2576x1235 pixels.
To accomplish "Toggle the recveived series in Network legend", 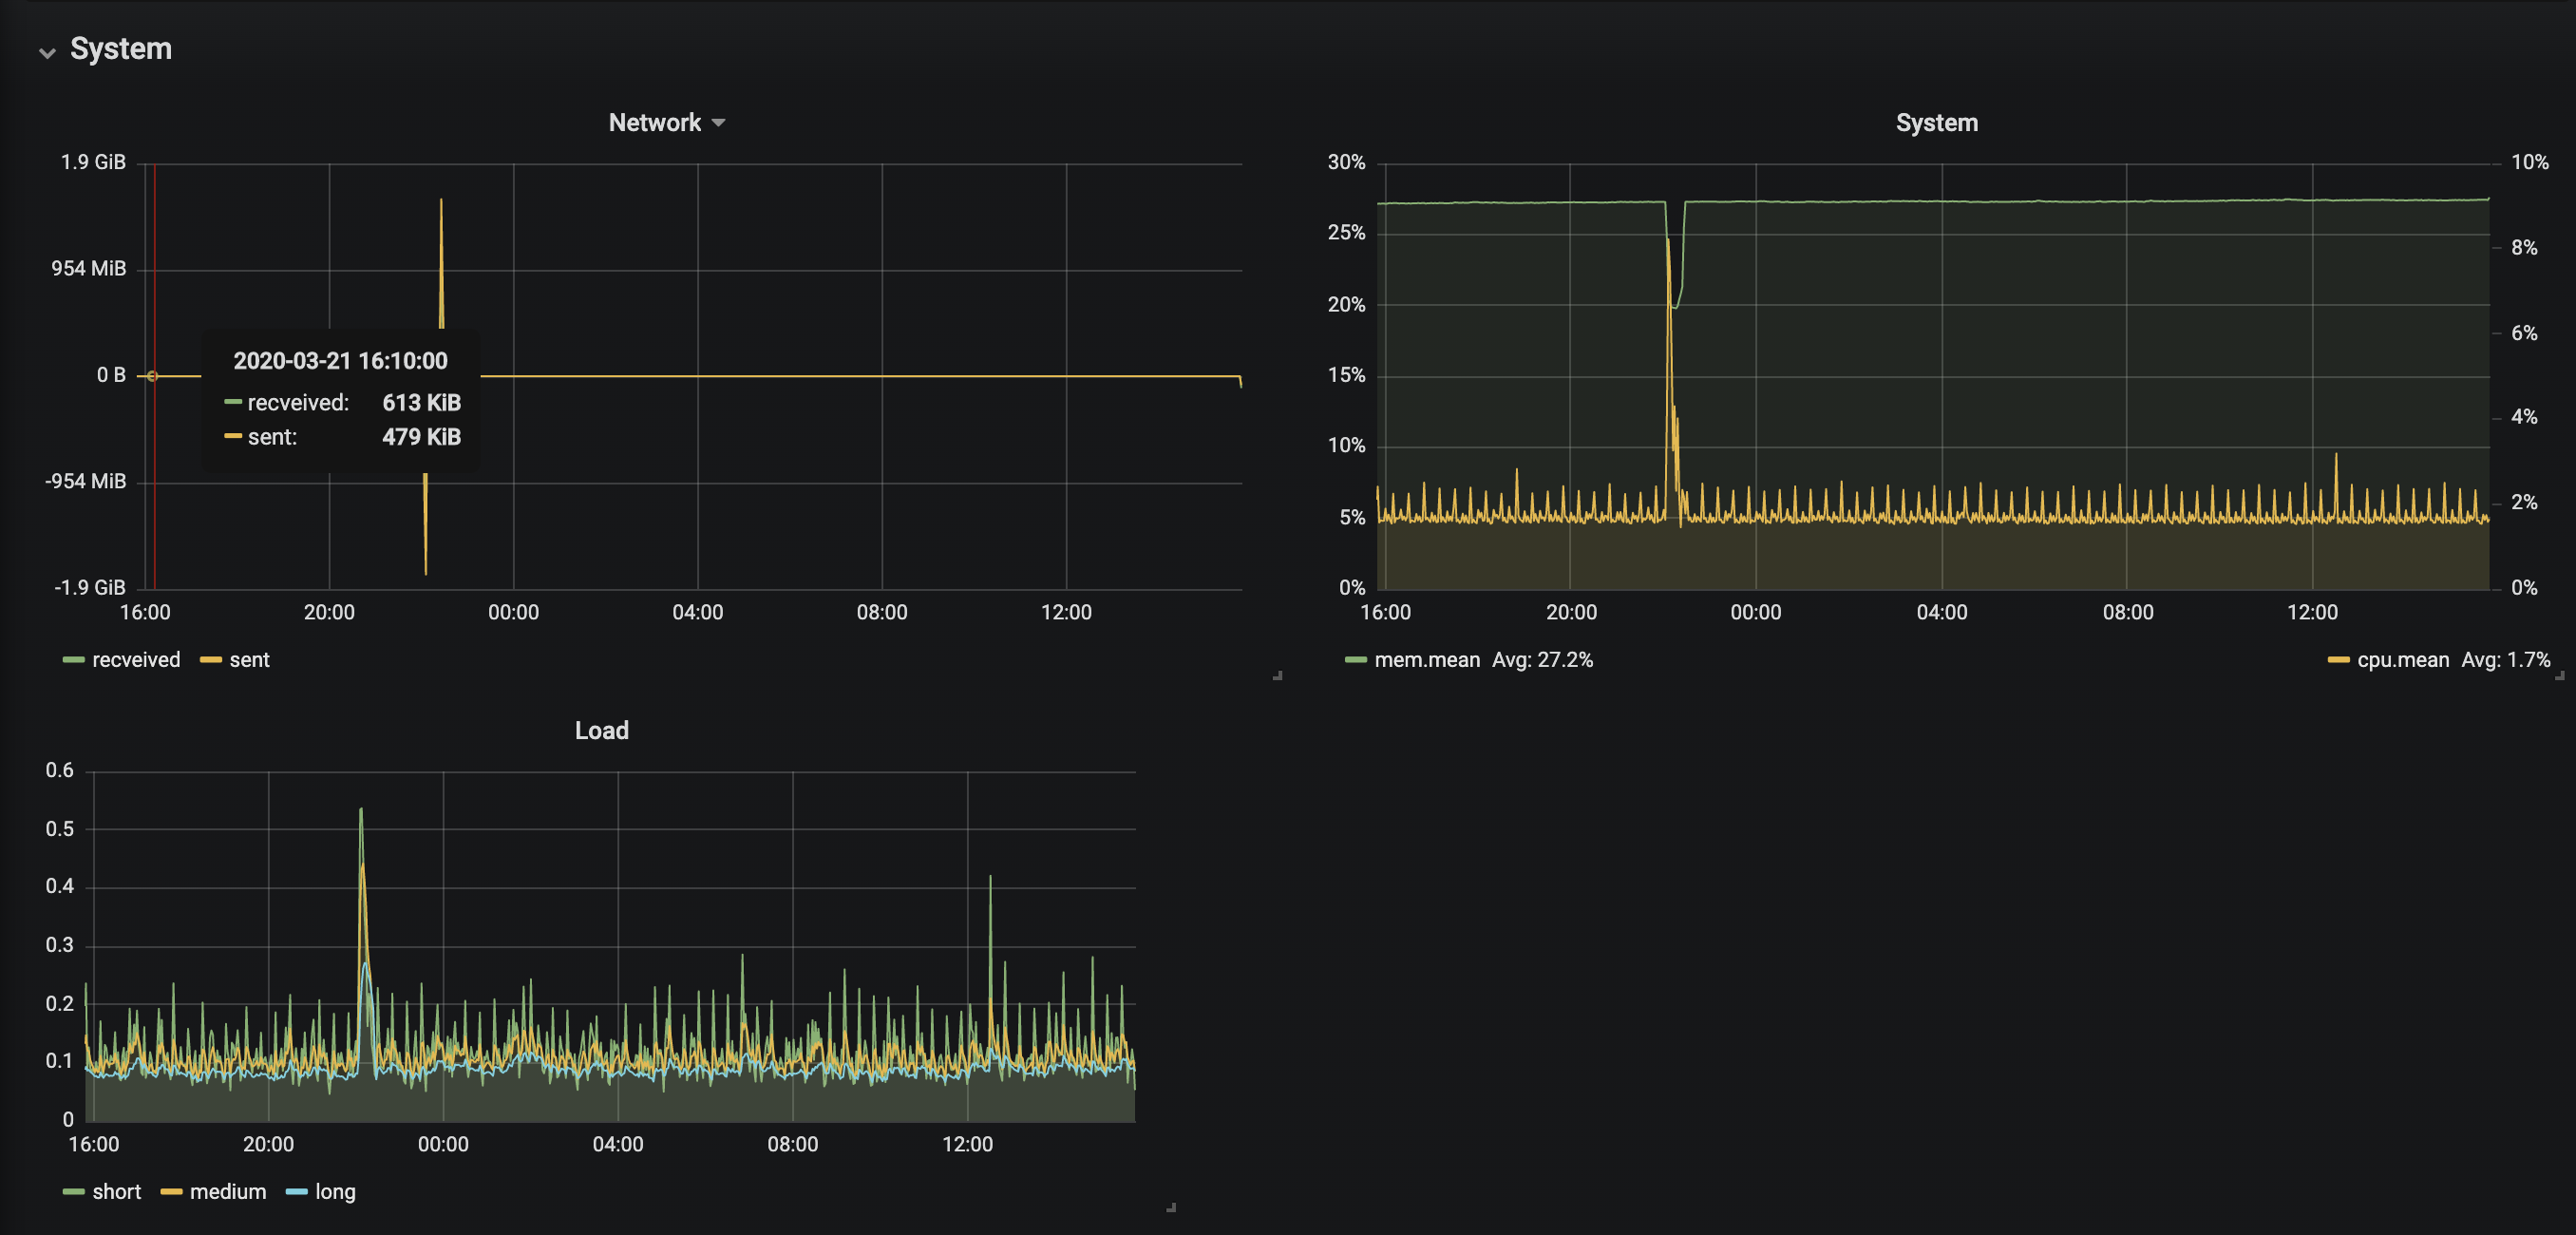I will point(136,660).
